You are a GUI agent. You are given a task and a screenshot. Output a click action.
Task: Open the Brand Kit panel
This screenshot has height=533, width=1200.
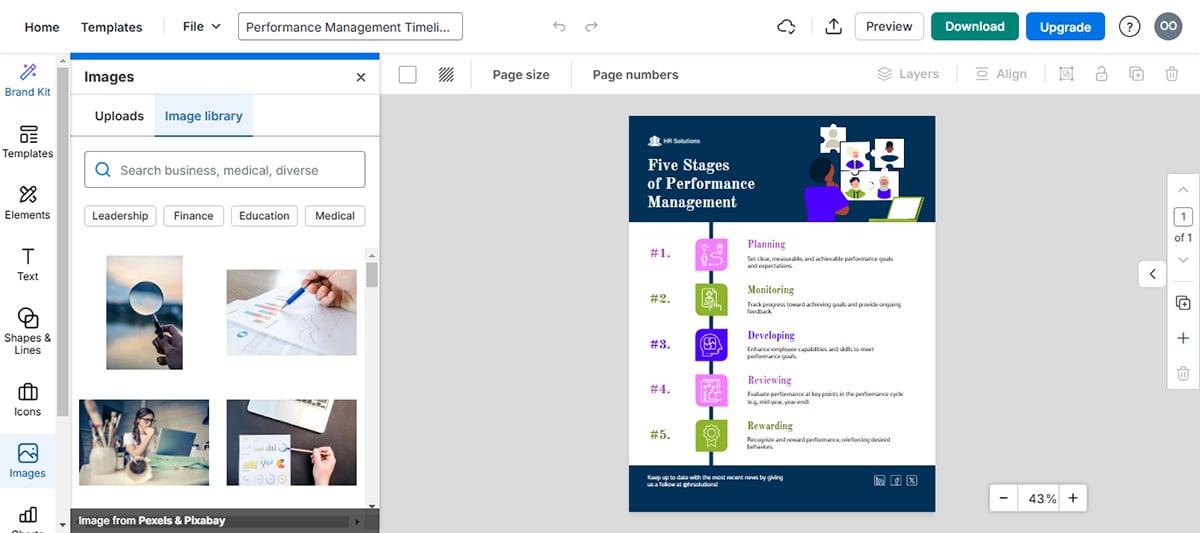click(x=28, y=80)
